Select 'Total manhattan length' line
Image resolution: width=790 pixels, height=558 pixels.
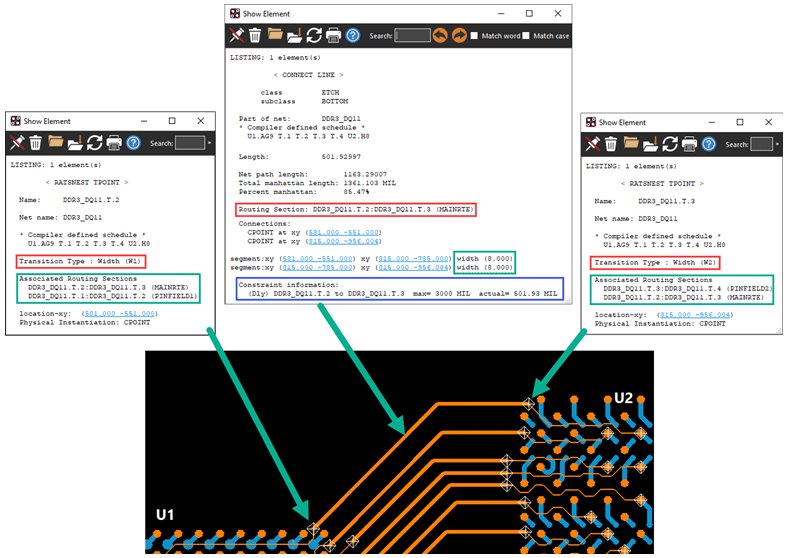tap(317, 183)
